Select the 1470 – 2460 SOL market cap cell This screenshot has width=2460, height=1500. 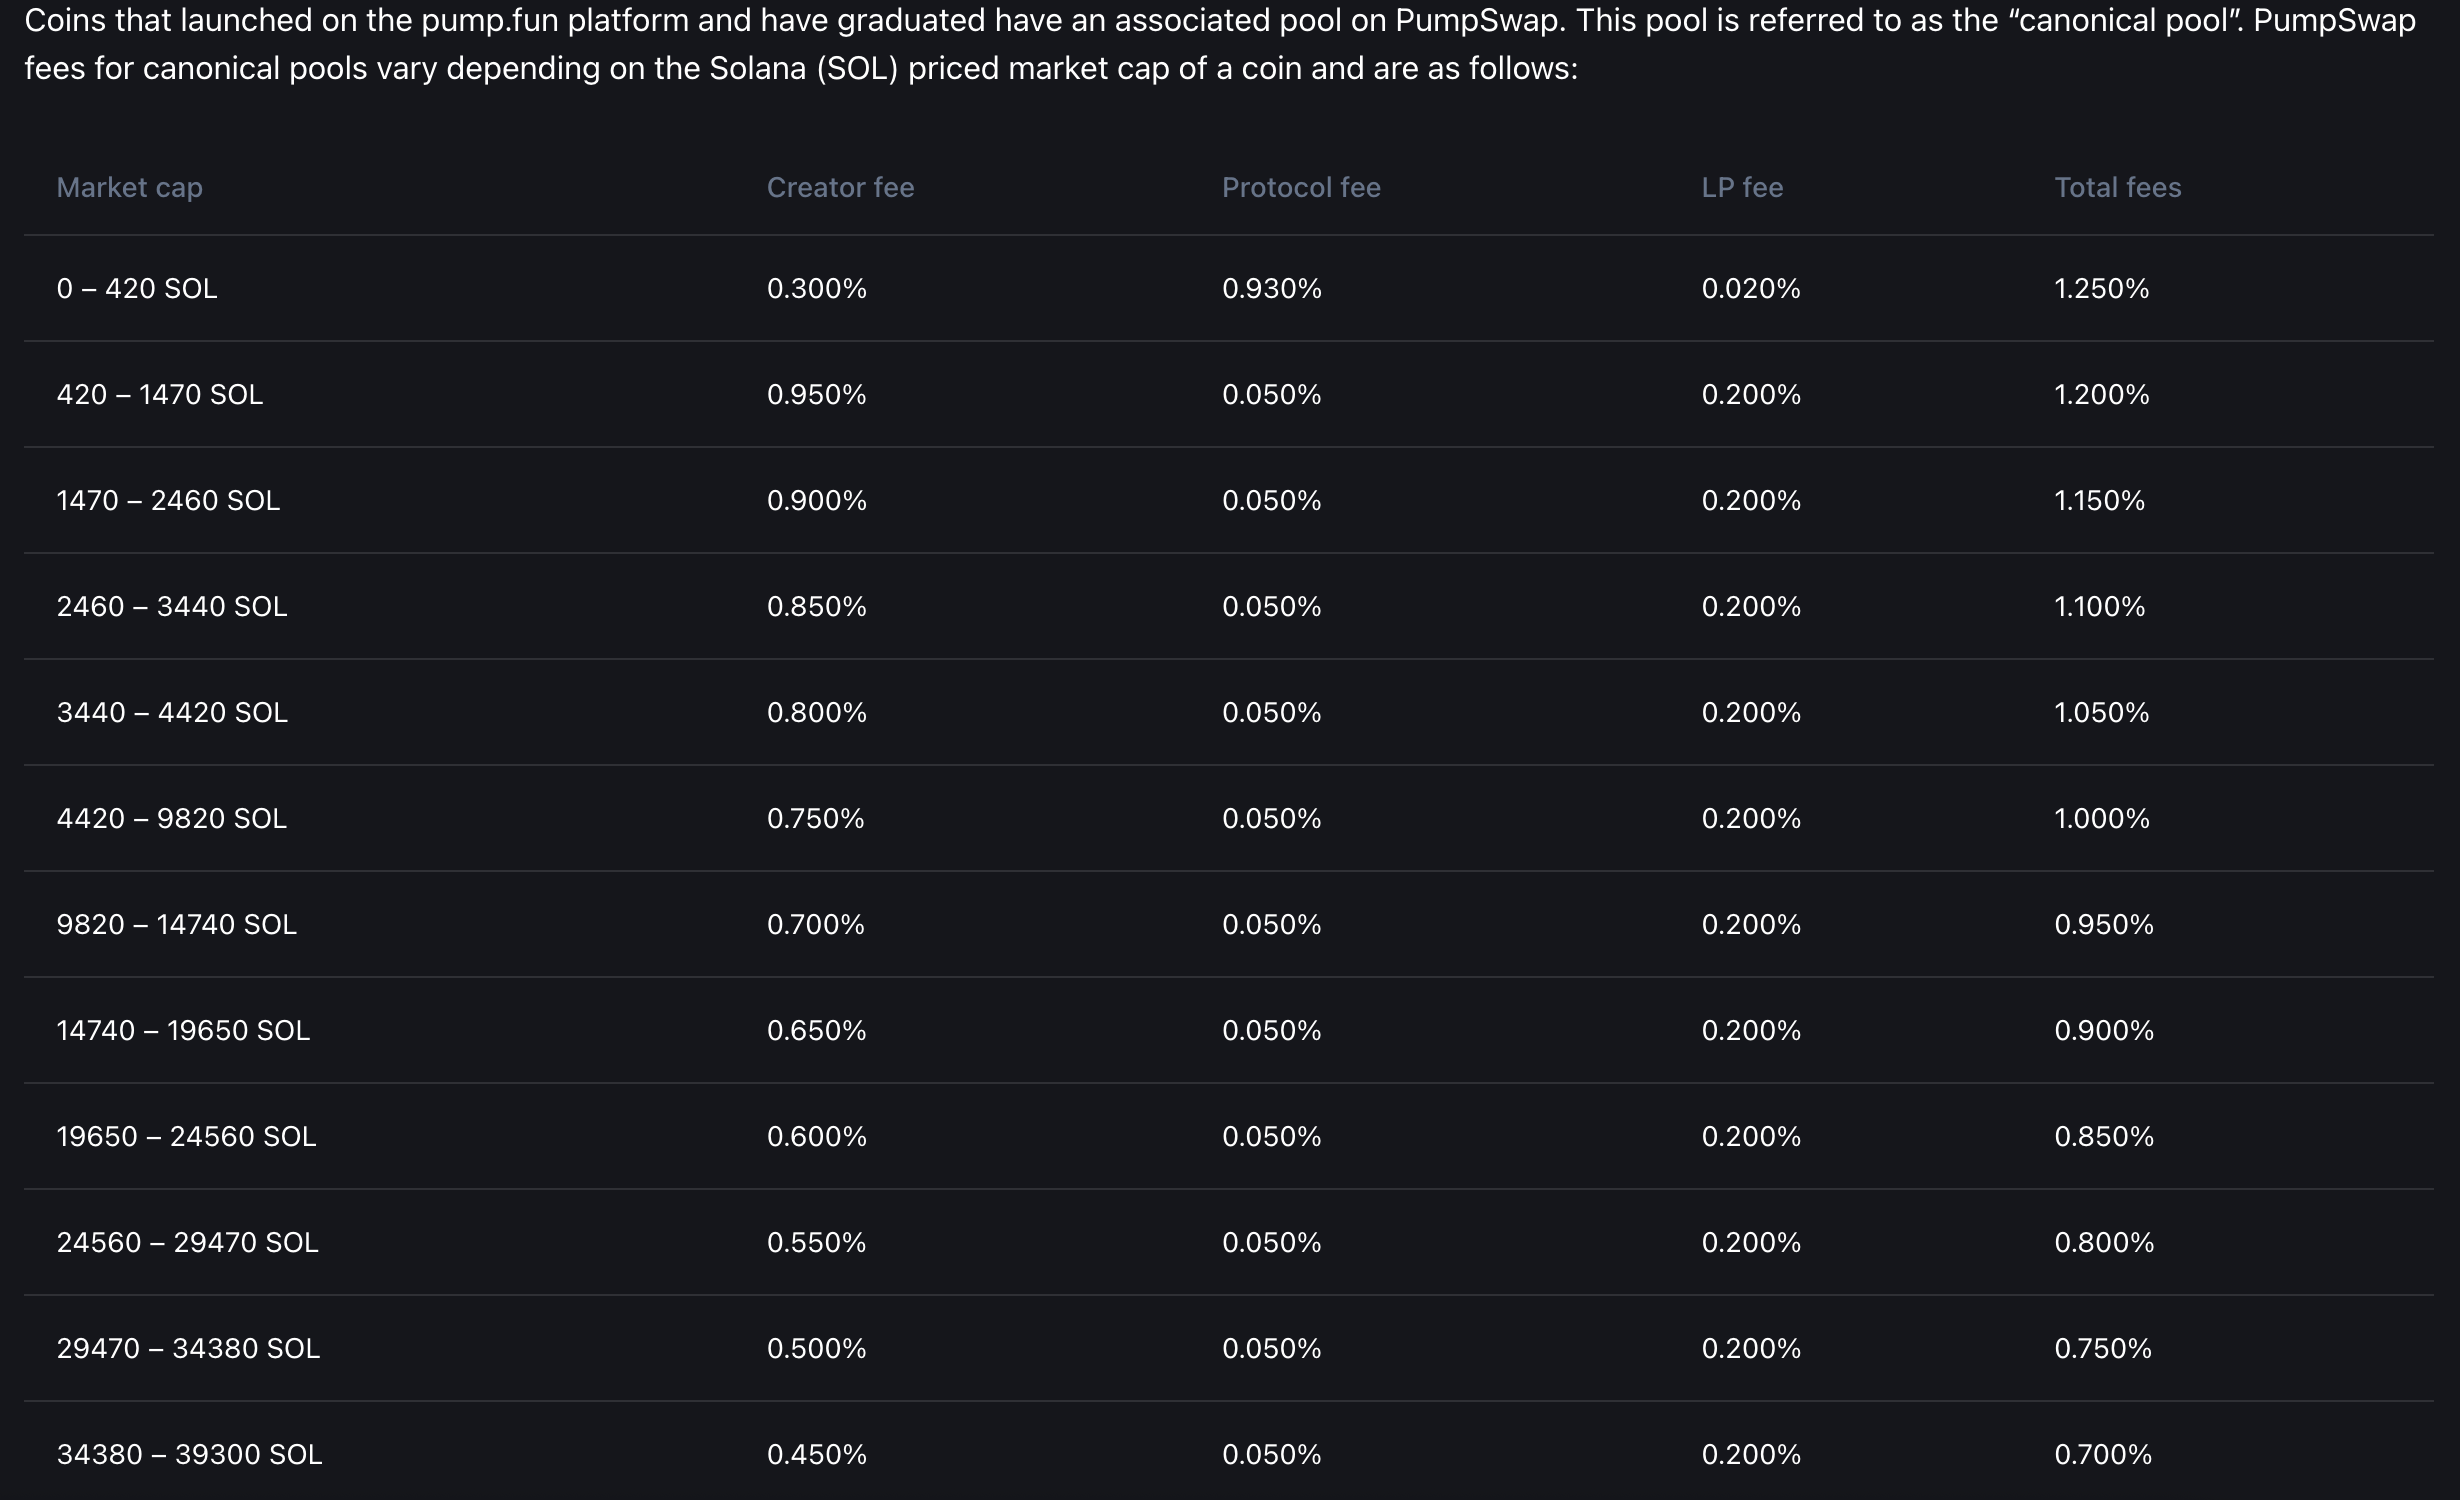click(168, 501)
